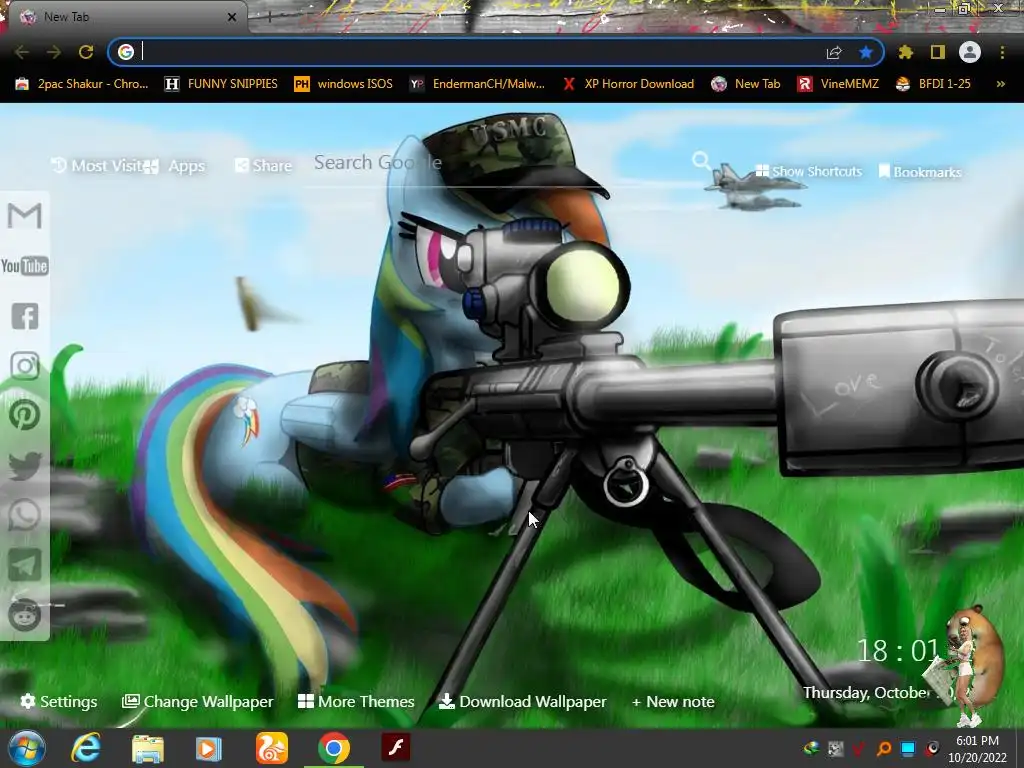This screenshot has width=1024, height=768.
Task: Click the 18 : 01 clock widget
Action: [898, 650]
